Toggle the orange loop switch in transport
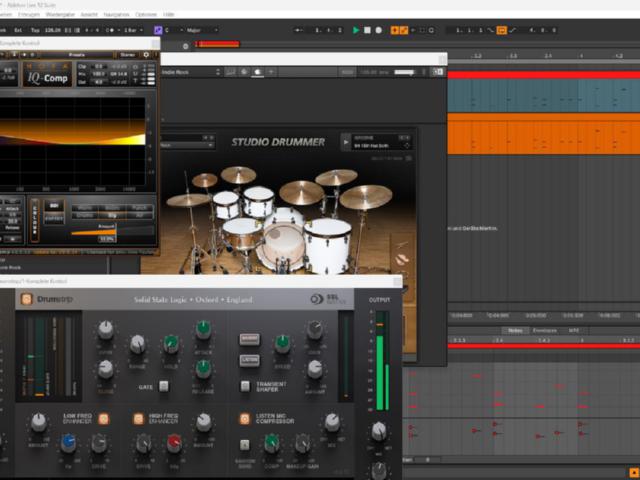Screen dimensions: 640x480 pos(502,30)
